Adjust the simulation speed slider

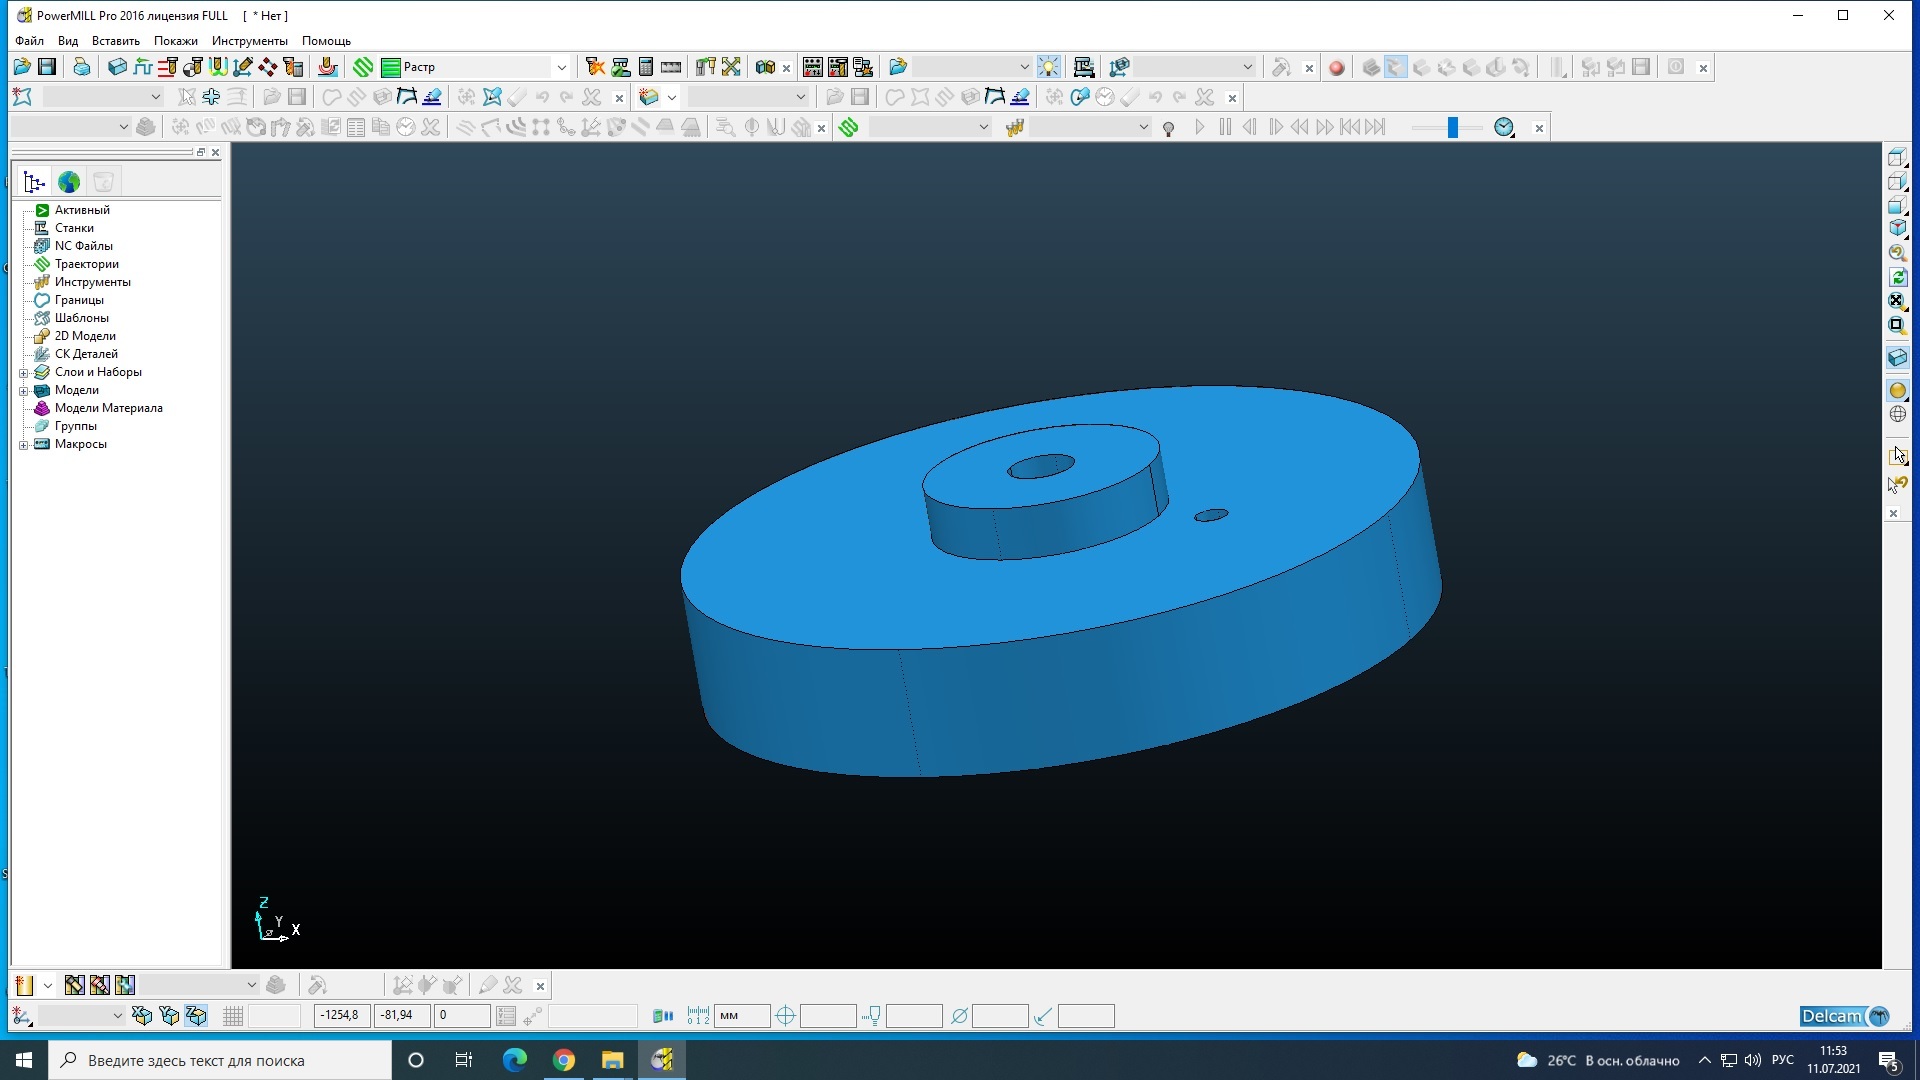(1453, 127)
